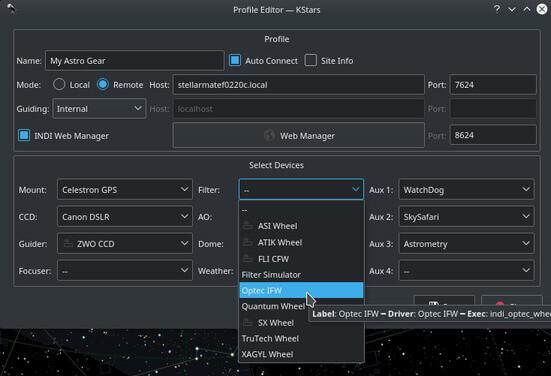
Task: Choose Filter Simulator in dropdown list
Action: [x=301, y=275]
